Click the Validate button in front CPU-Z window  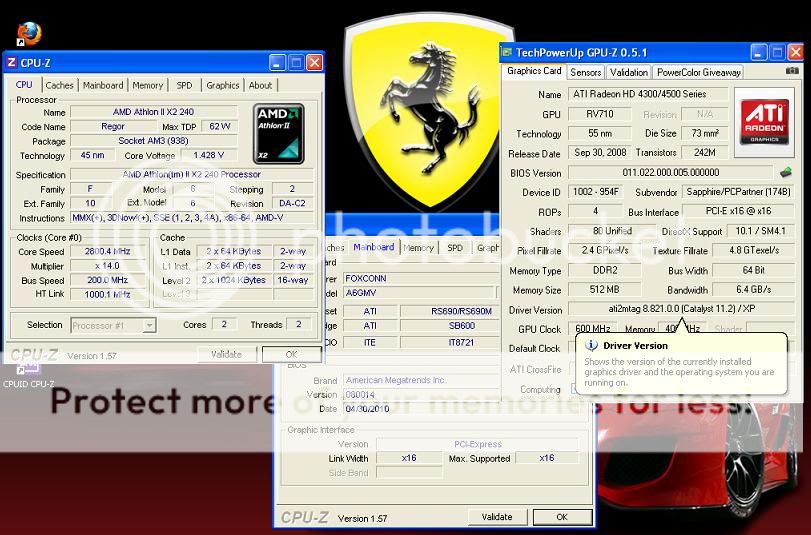[227, 354]
